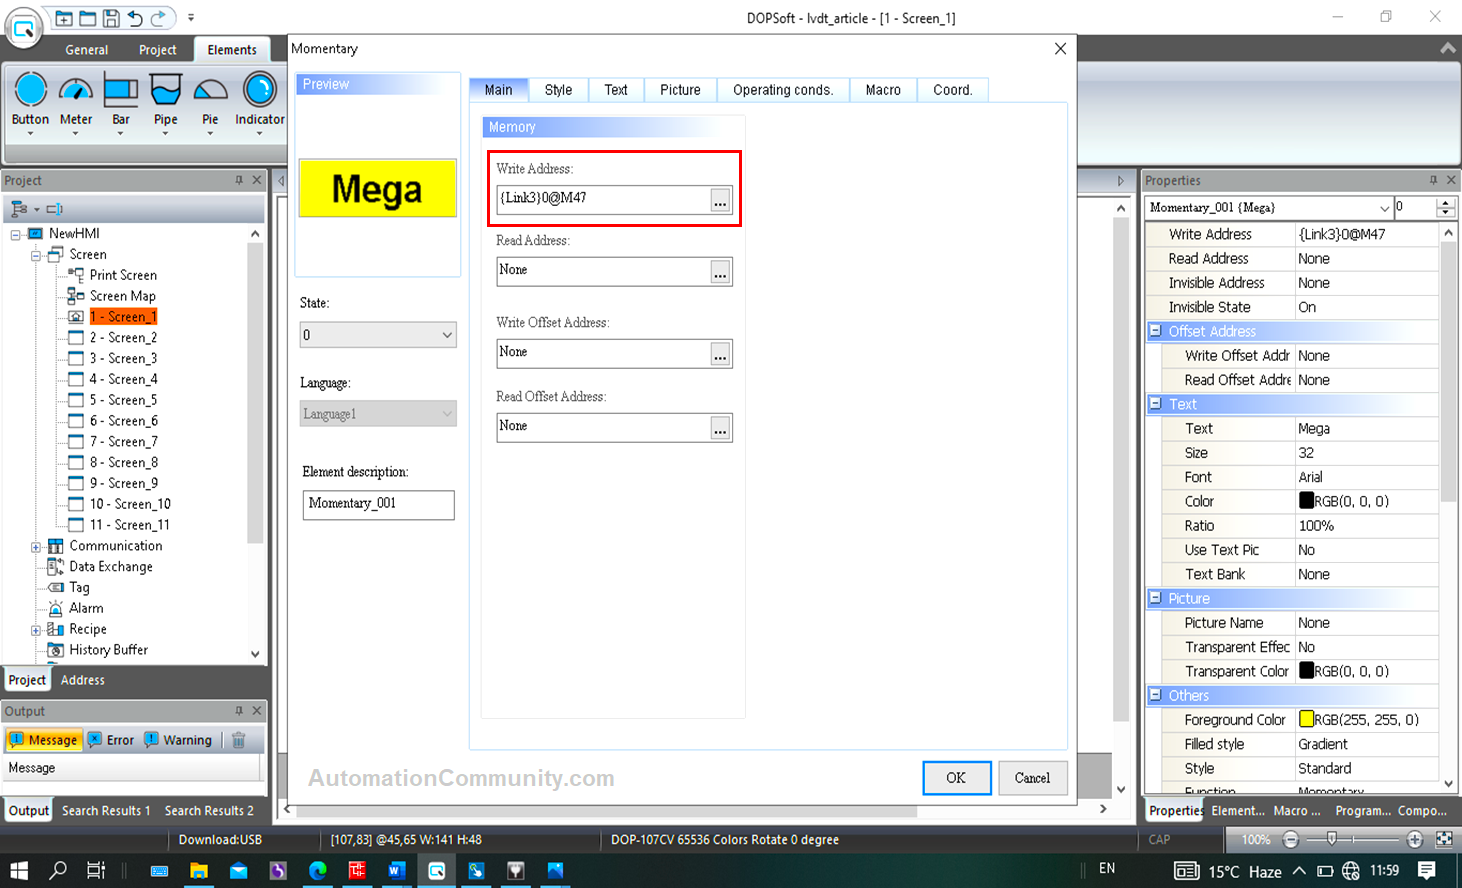Click the Write Address browse button
Viewport: 1462px width, 888px height.
720,200
